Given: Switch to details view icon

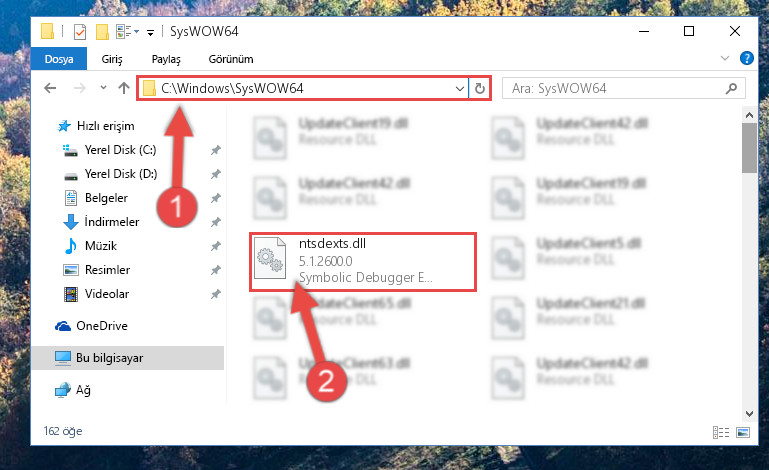Looking at the screenshot, I should pyautogui.click(x=721, y=432).
